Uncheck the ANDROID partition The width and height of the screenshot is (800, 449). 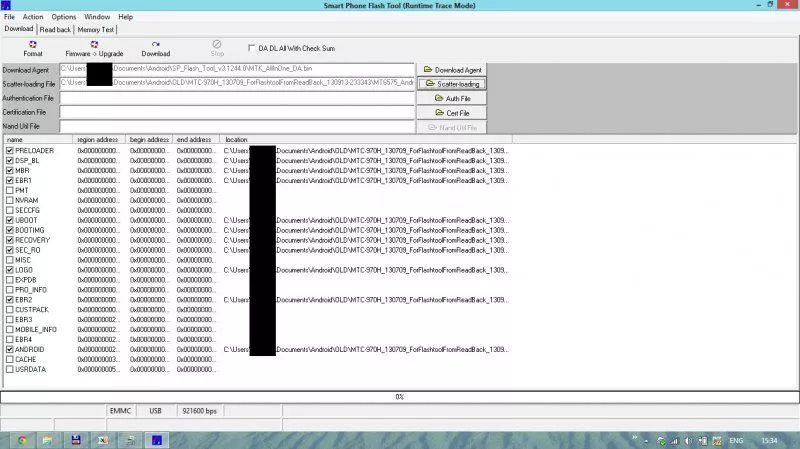point(10,349)
